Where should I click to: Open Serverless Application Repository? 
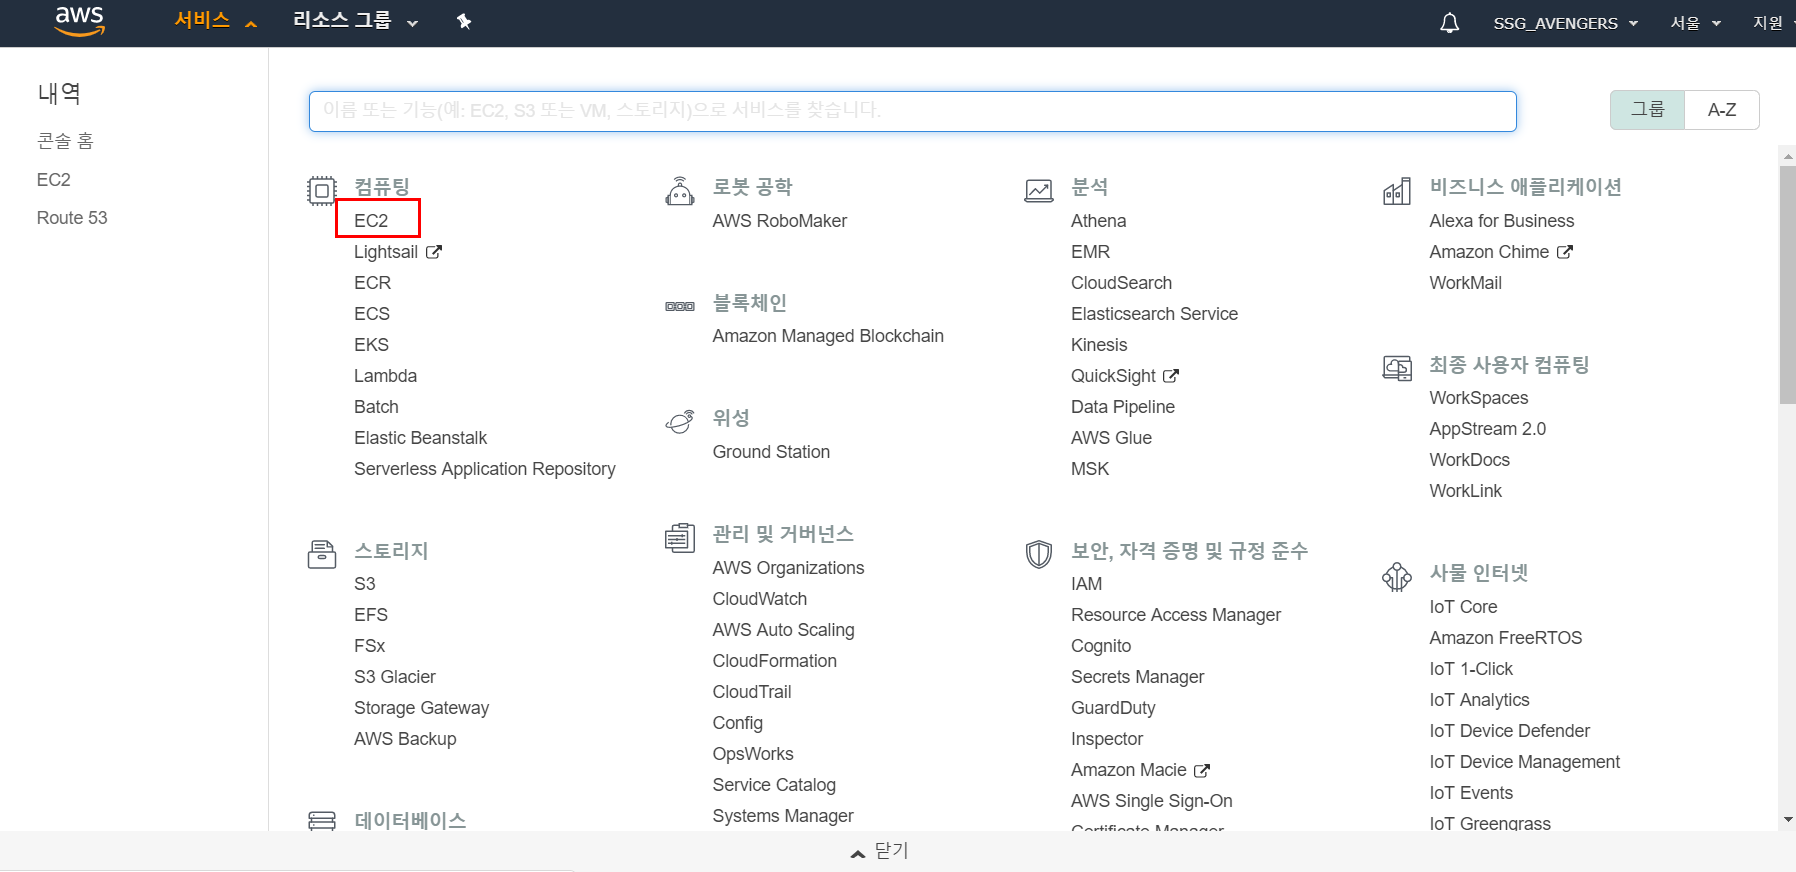(484, 469)
